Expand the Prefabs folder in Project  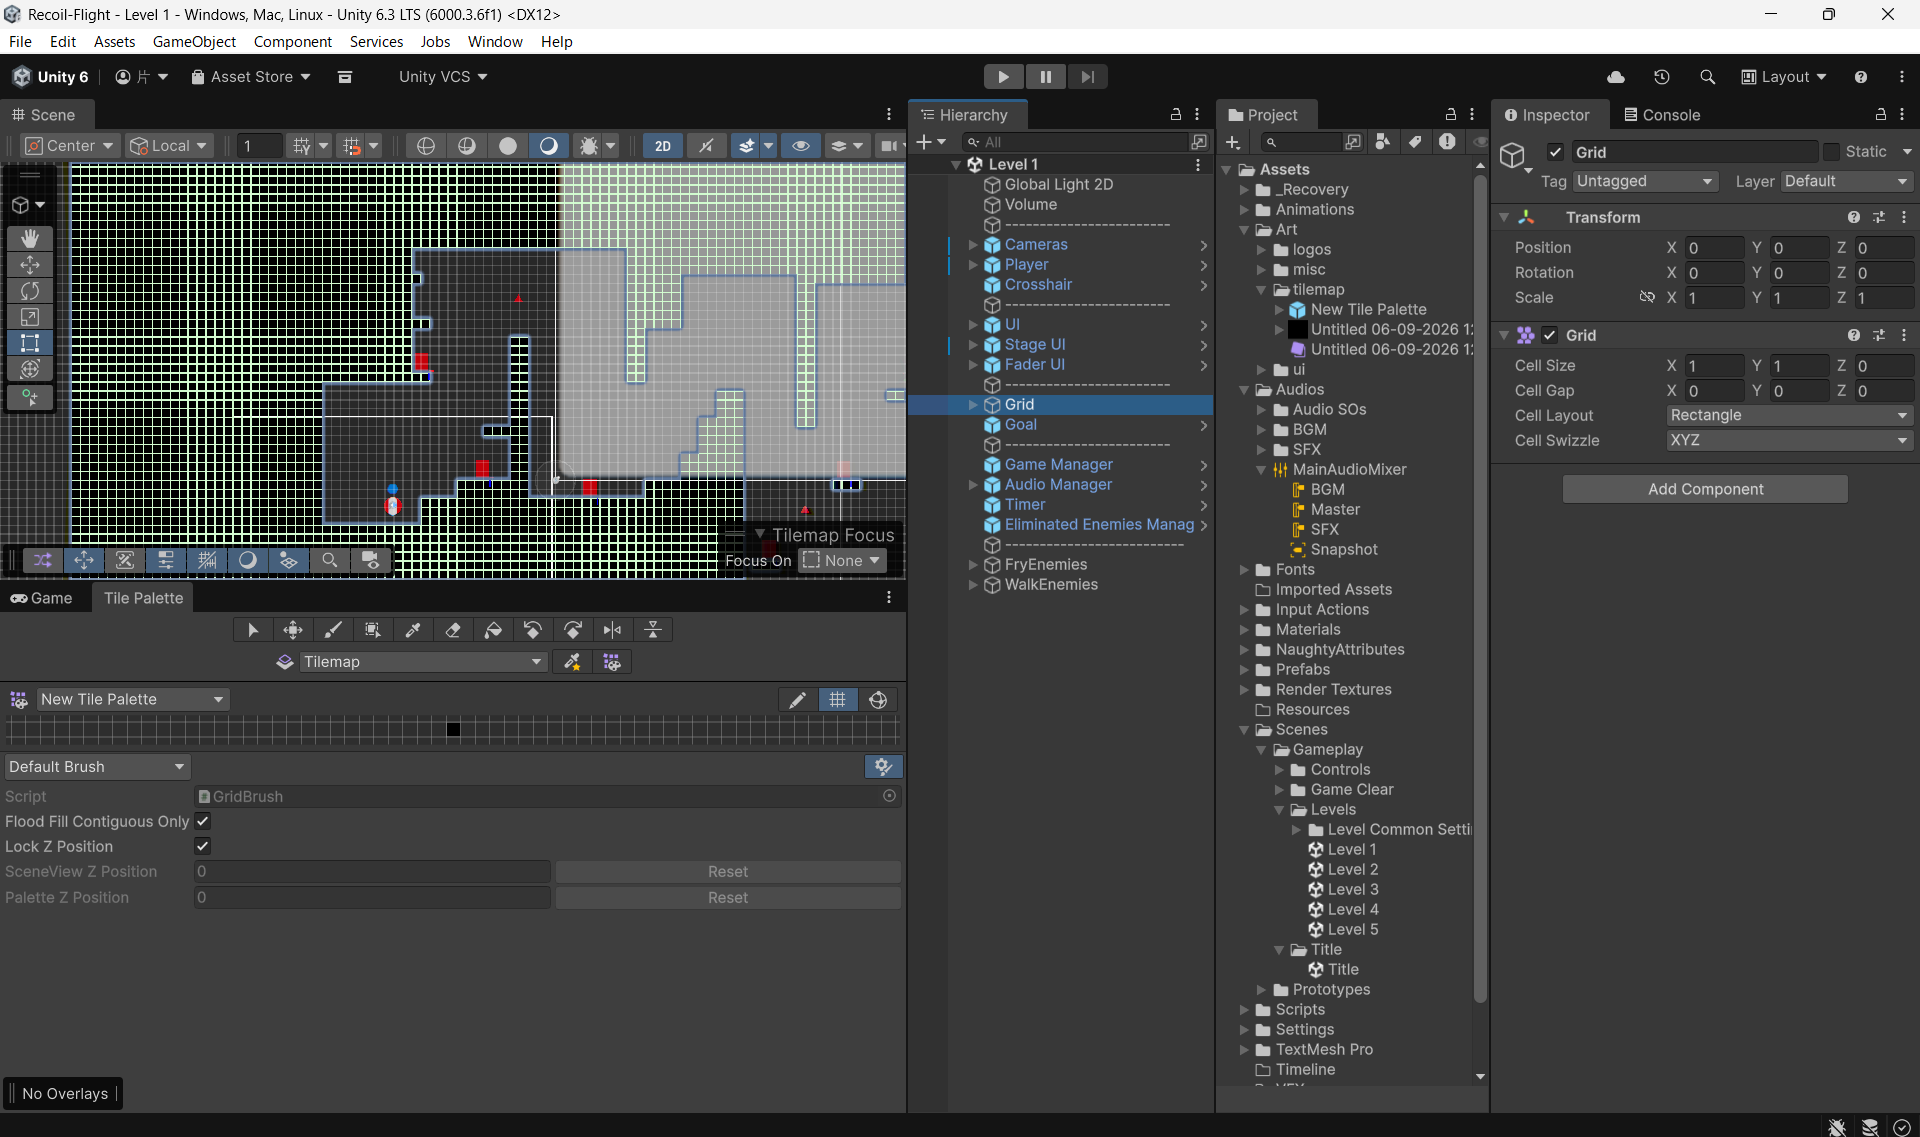(x=1245, y=670)
